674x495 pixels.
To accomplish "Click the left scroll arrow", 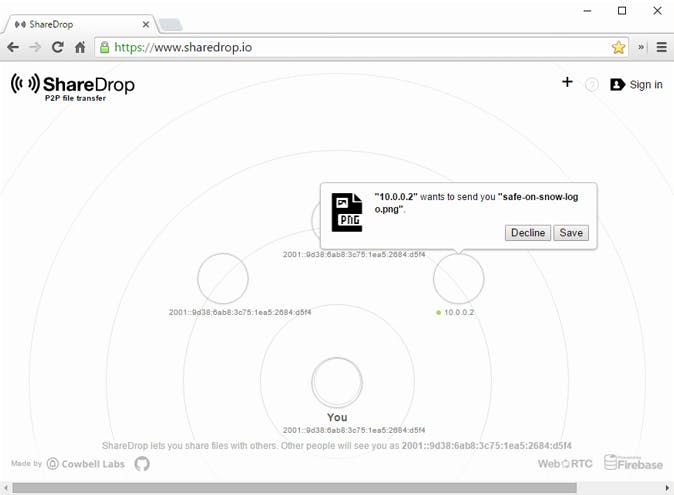I will [x=6, y=488].
